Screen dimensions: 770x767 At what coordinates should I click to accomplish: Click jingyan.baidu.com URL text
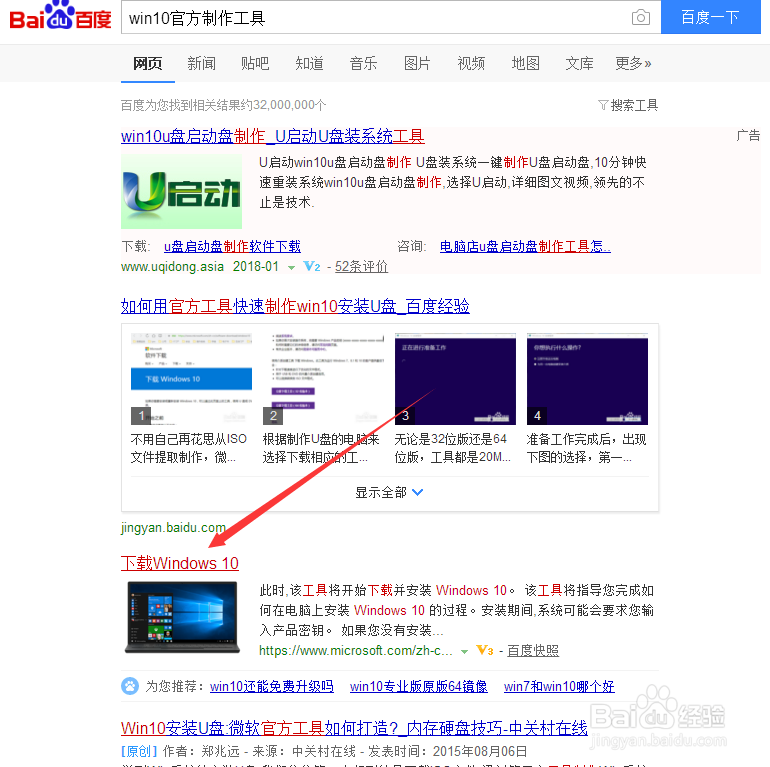(173, 528)
